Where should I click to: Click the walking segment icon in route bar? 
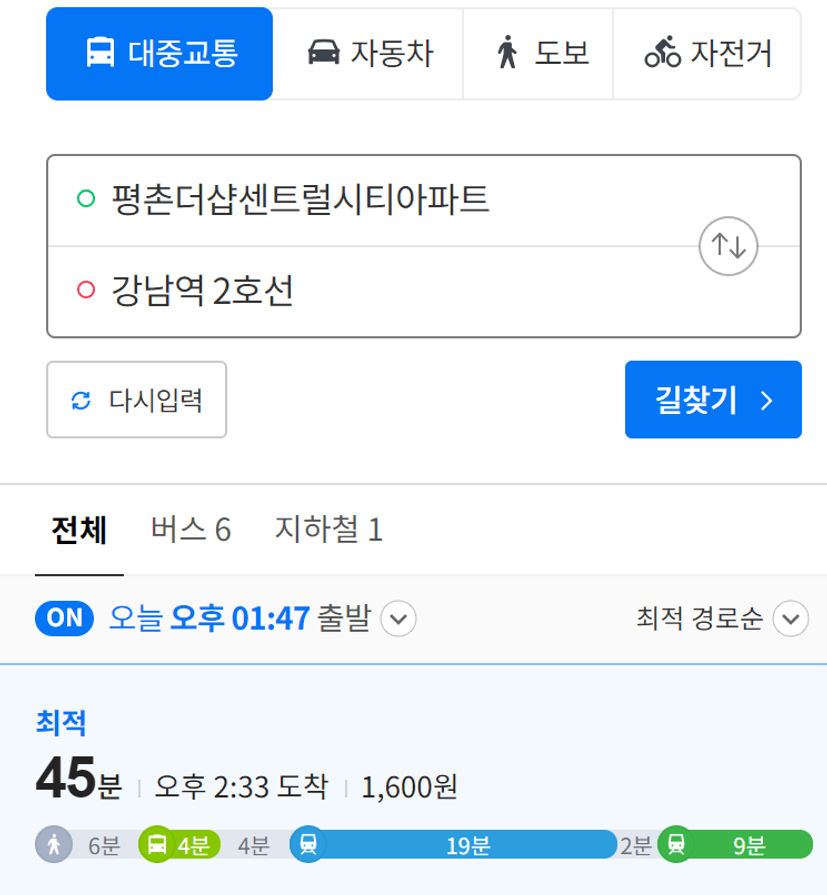[54, 844]
